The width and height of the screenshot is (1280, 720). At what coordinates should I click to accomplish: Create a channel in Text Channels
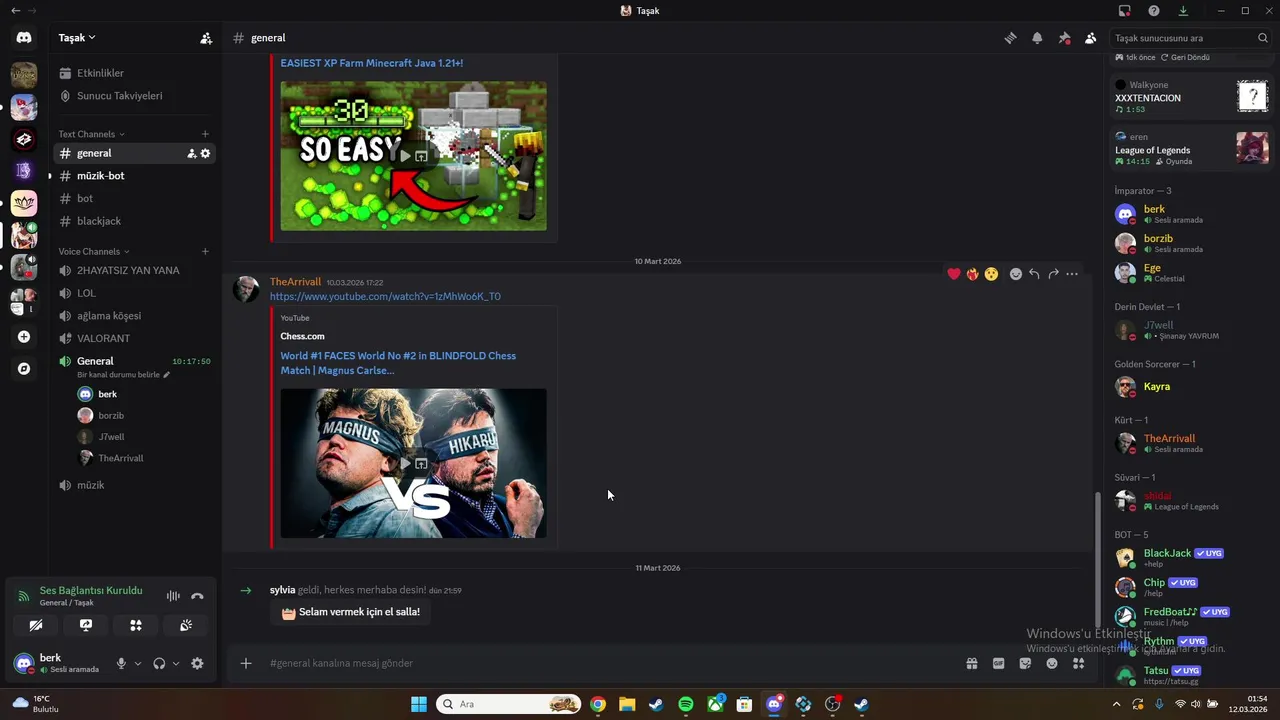pos(205,134)
